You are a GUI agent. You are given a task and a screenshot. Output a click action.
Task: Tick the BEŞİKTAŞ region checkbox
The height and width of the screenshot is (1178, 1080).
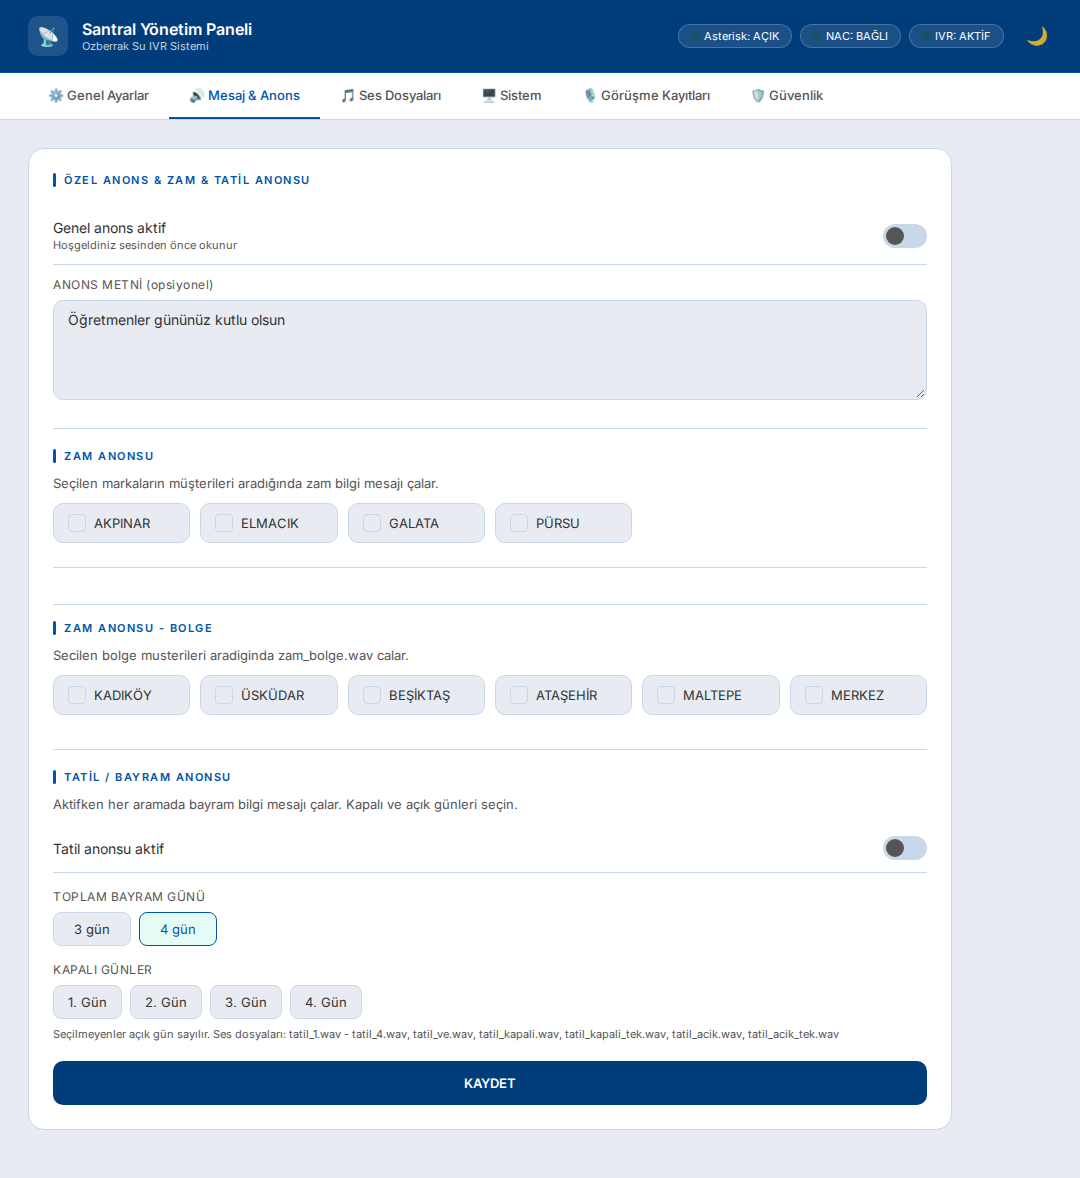[x=372, y=695]
